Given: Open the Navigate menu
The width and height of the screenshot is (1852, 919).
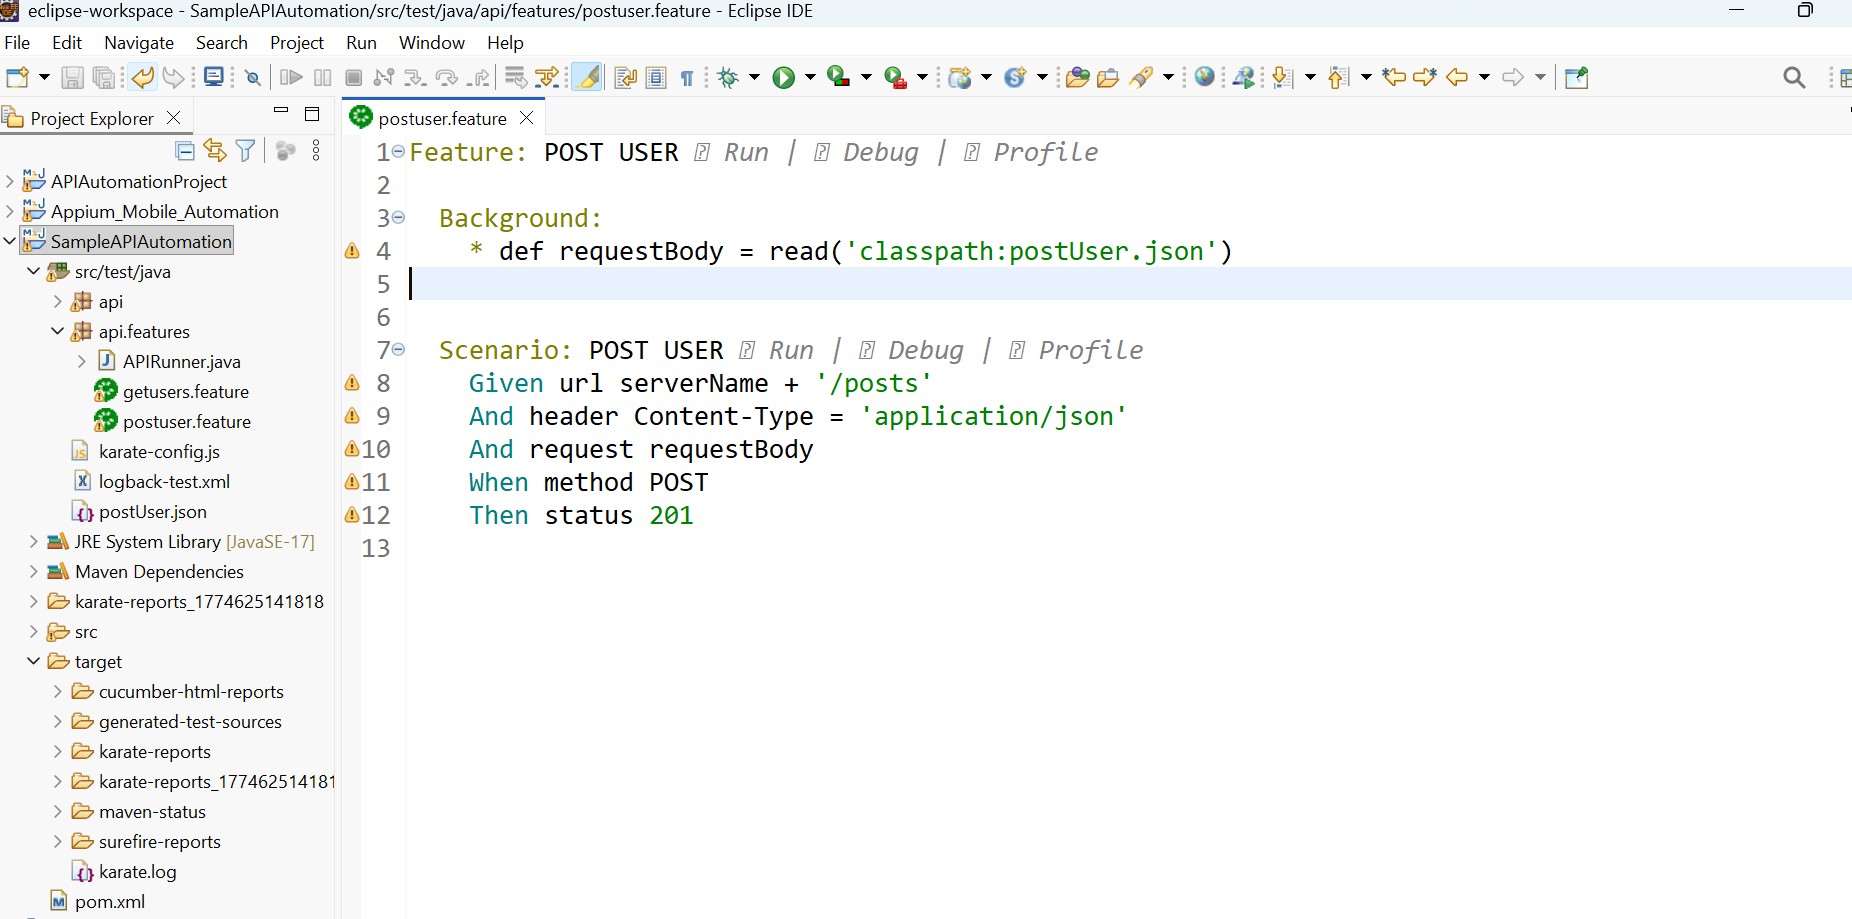Looking at the screenshot, I should tap(138, 43).
